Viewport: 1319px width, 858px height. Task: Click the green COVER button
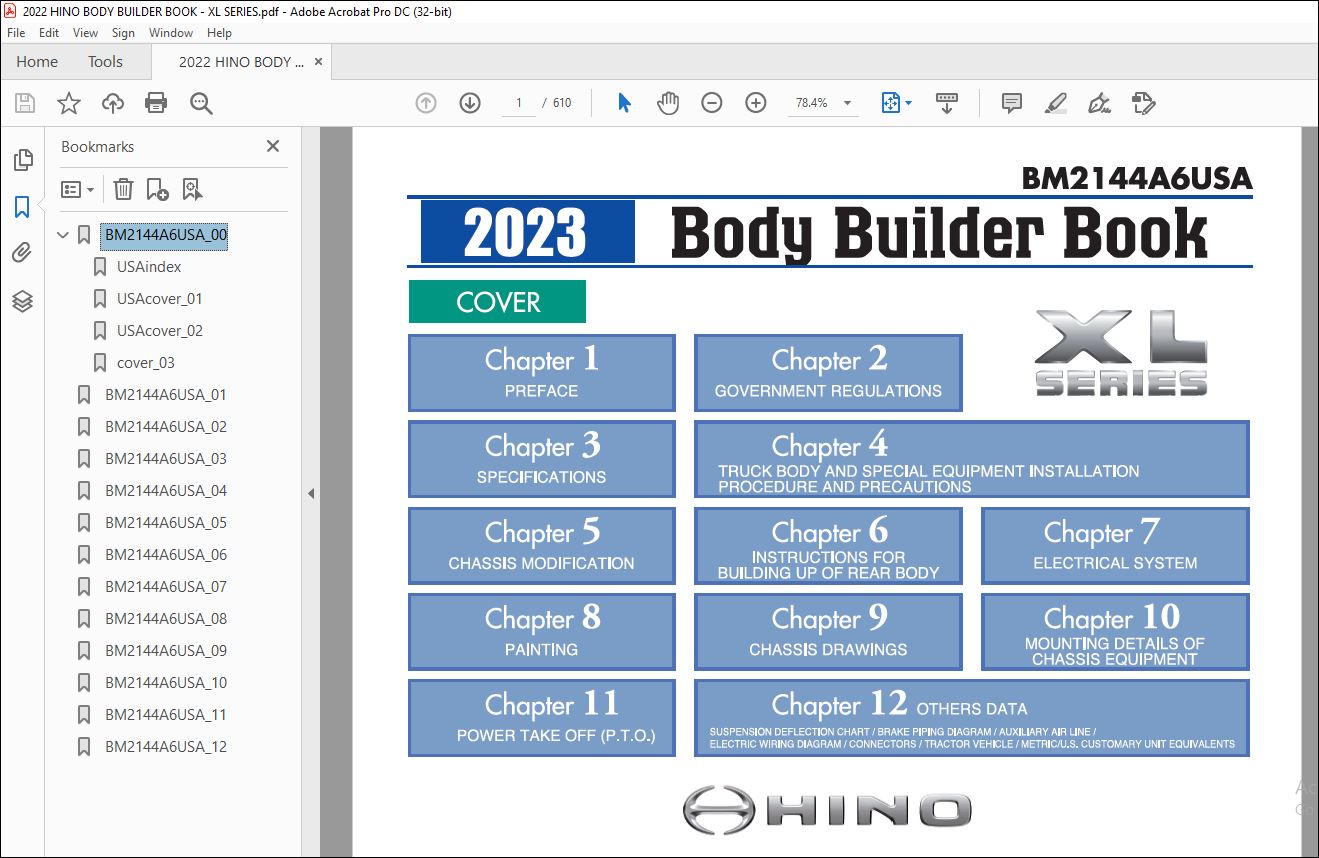(x=497, y=302)
